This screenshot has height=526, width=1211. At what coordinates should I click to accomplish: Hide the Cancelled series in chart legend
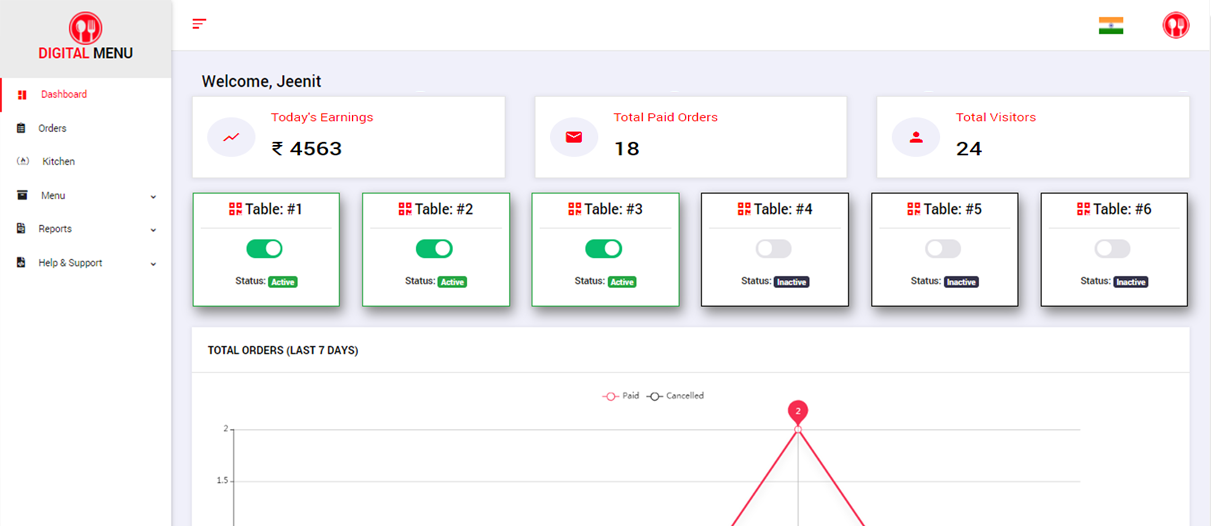pos(676,396)
